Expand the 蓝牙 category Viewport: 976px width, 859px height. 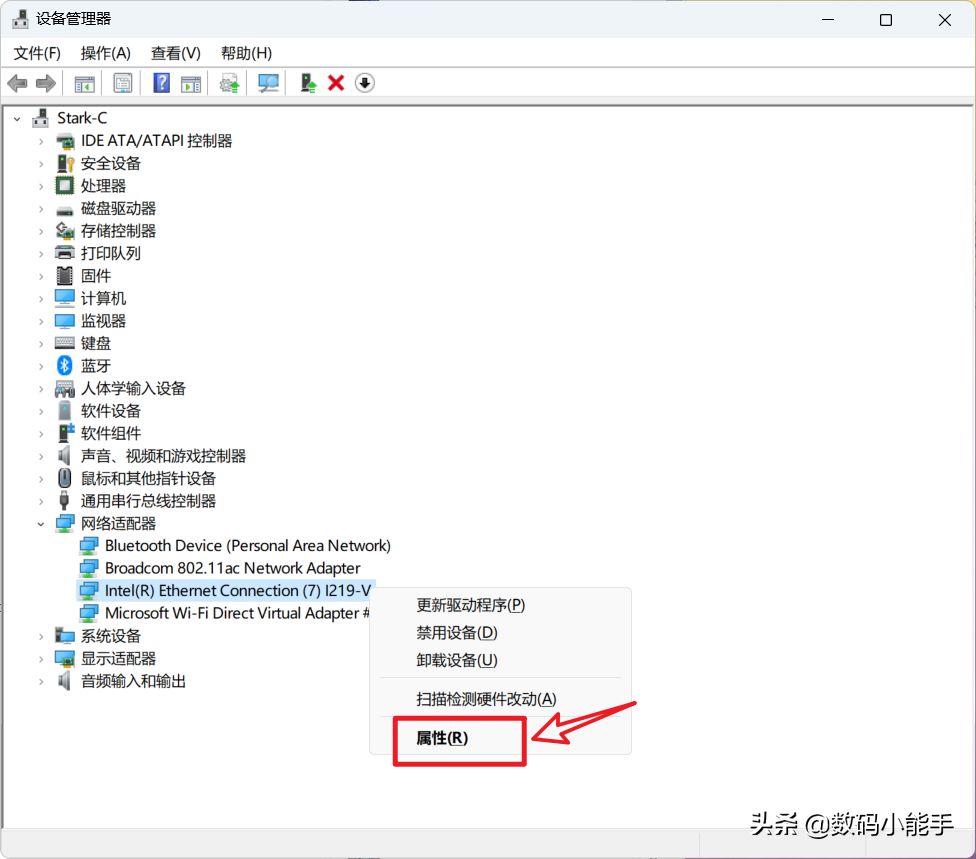pos(41,366)
